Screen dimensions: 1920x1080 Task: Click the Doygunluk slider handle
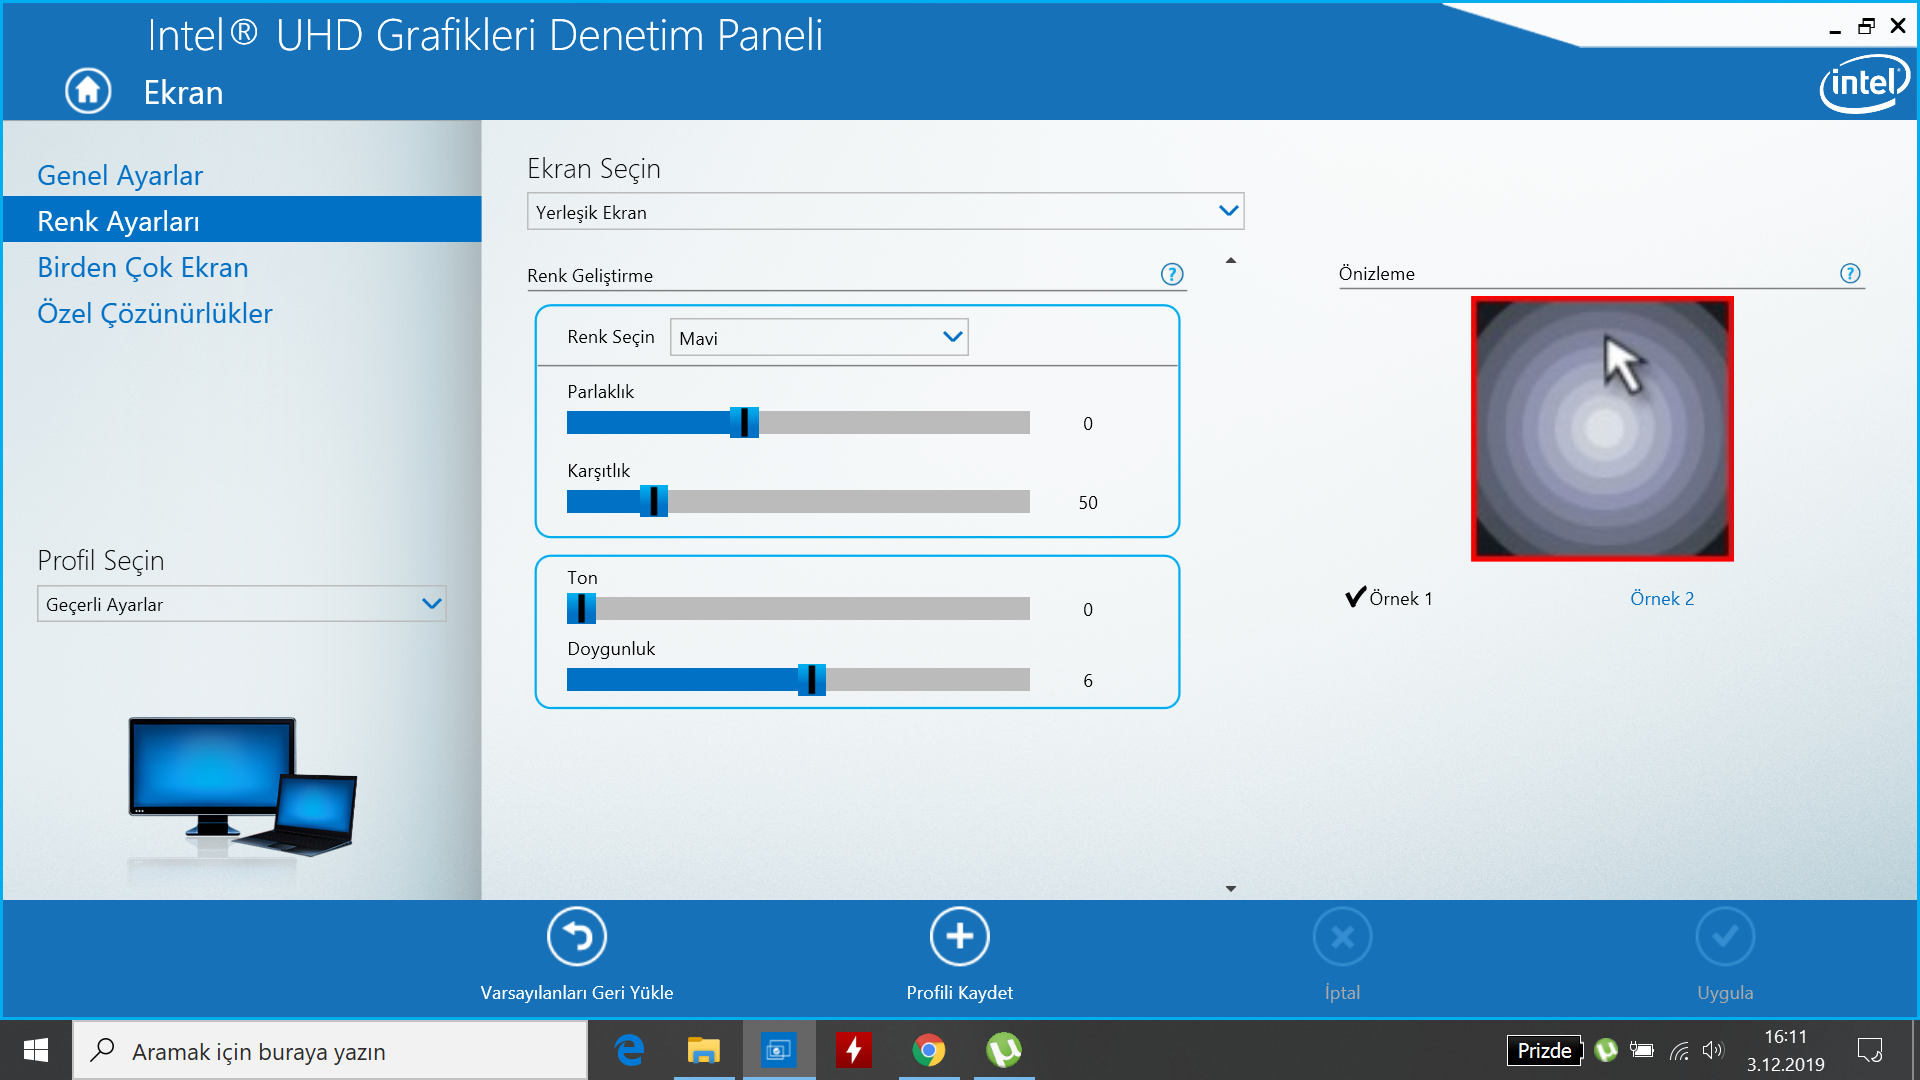point(811,679)
